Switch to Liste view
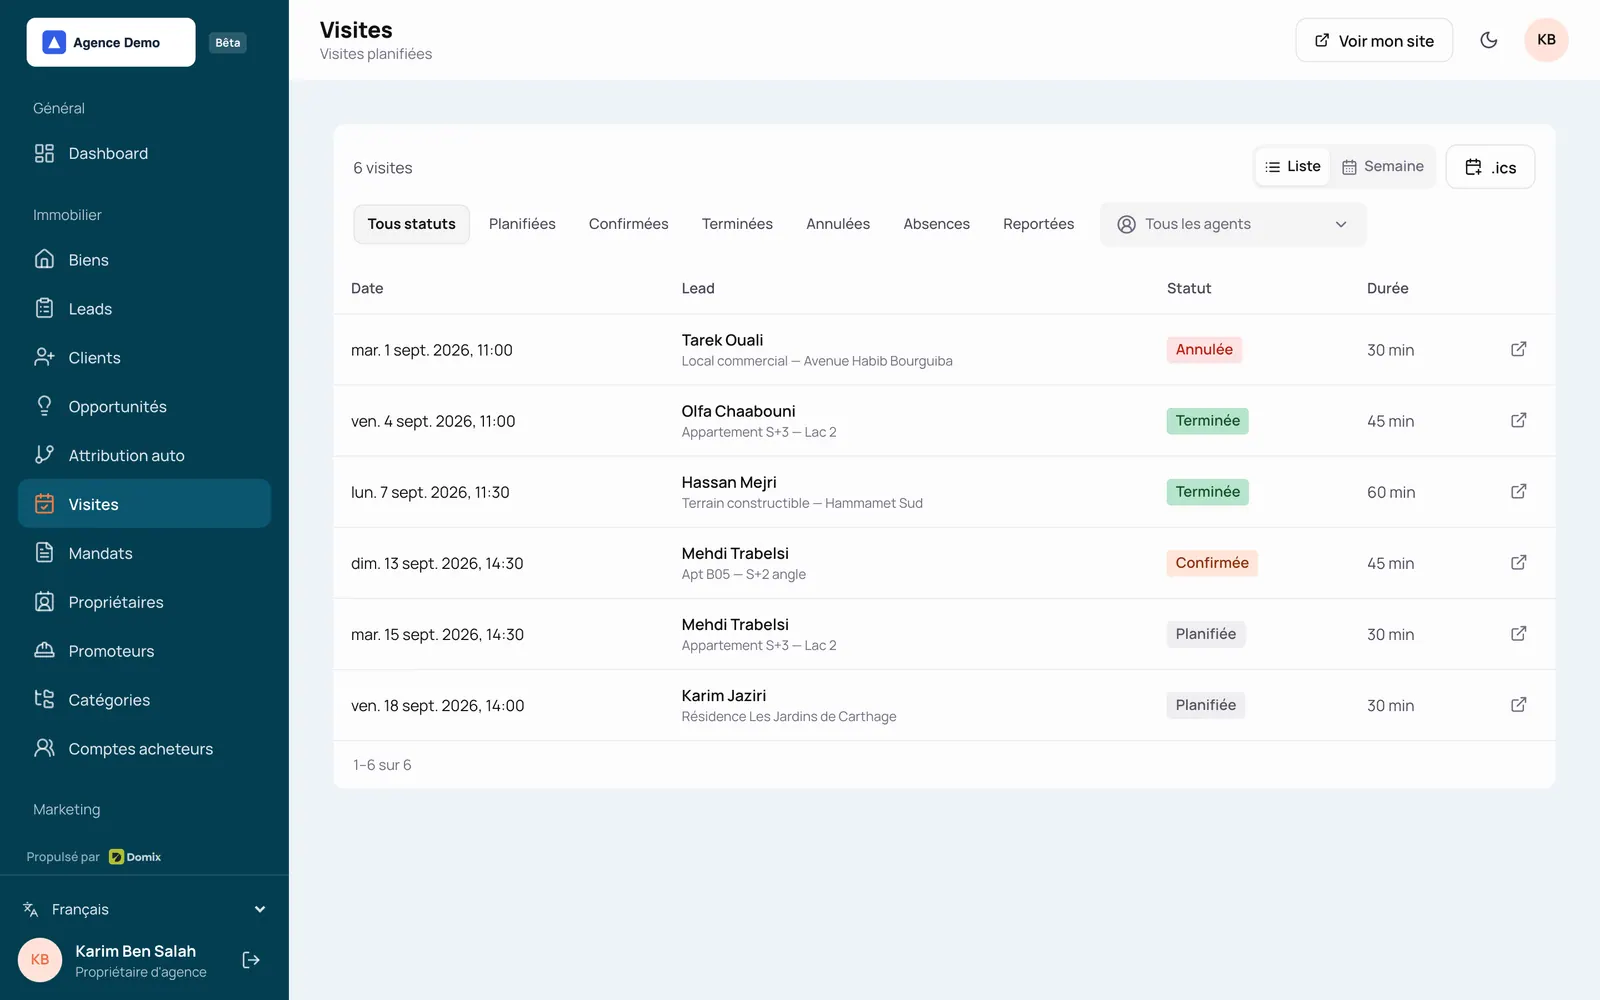 [1292, 167]
